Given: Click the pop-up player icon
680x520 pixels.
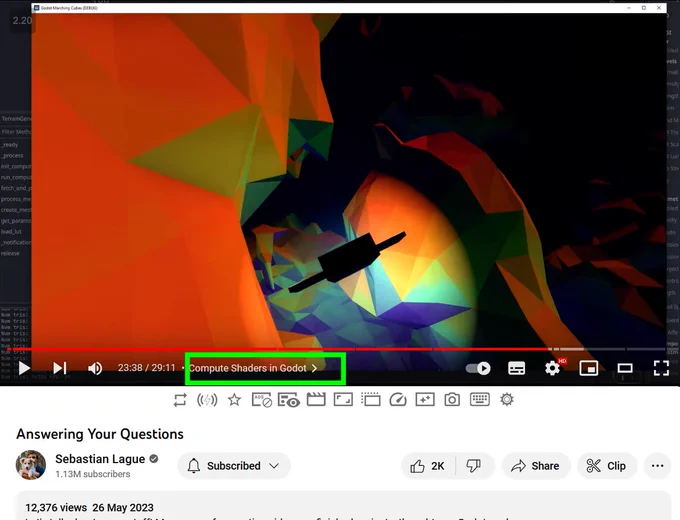Looking at the screenshot, I should tap(370, 399).
